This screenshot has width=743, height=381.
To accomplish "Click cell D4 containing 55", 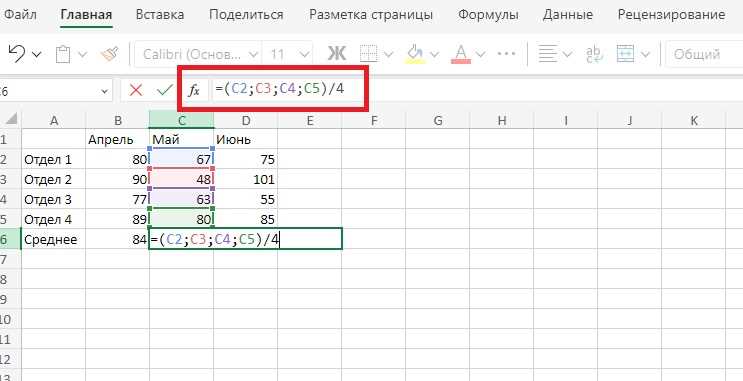I will click(x=245, y=200).
